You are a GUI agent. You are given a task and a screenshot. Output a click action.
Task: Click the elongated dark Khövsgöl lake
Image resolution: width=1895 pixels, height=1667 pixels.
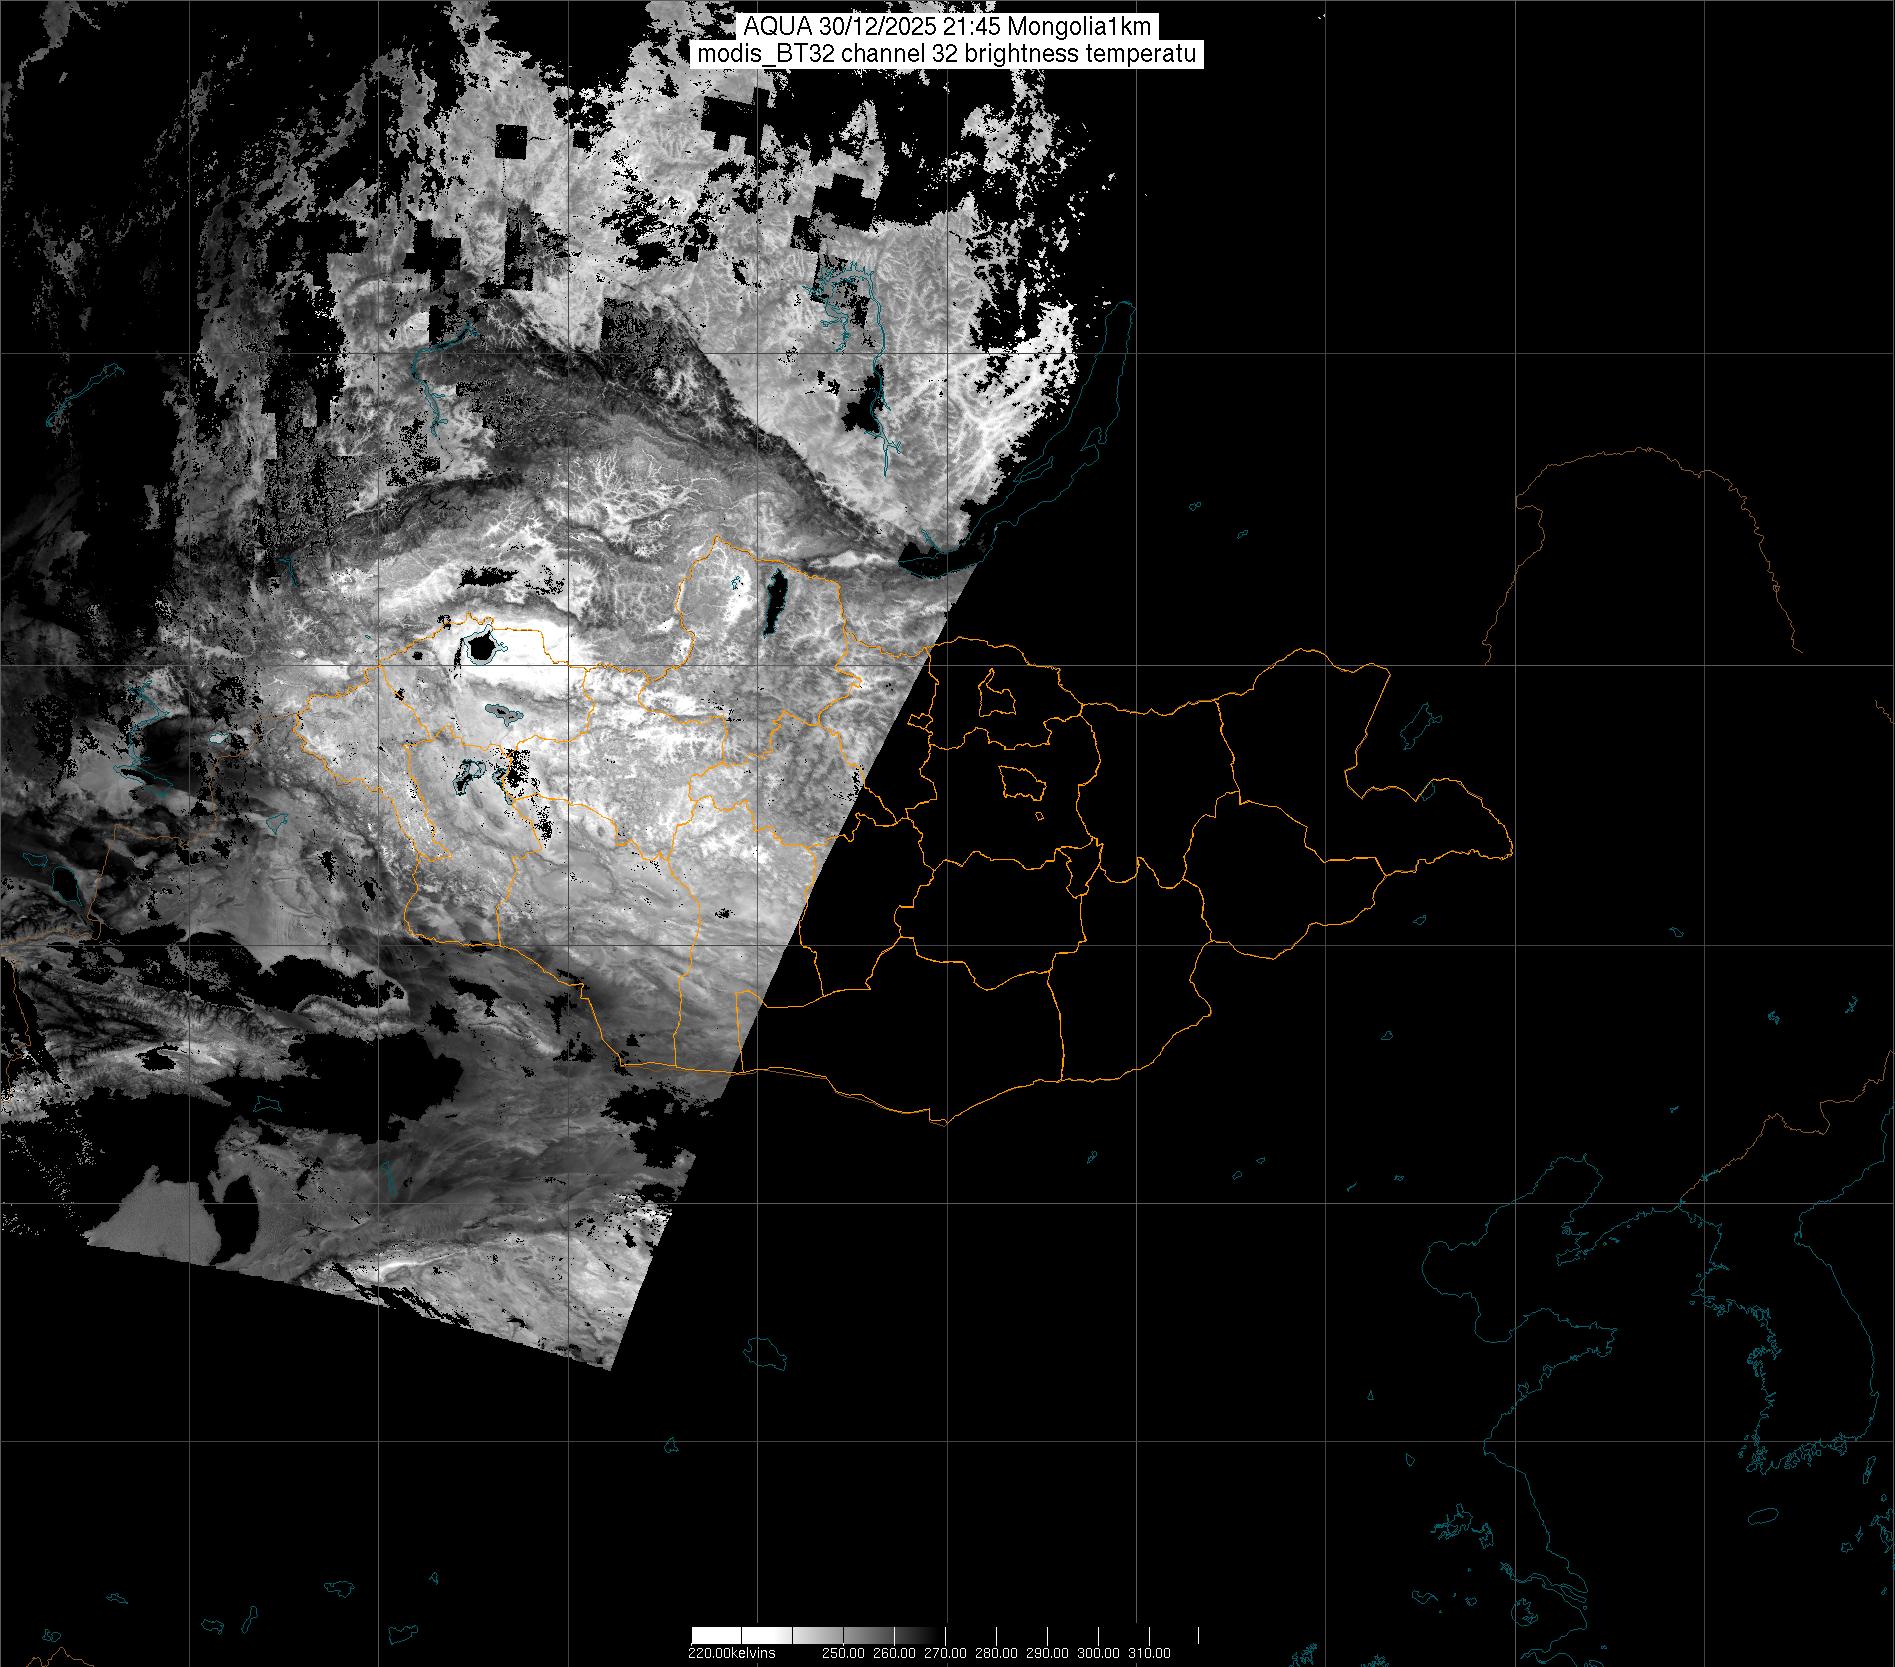pos(774,601)
